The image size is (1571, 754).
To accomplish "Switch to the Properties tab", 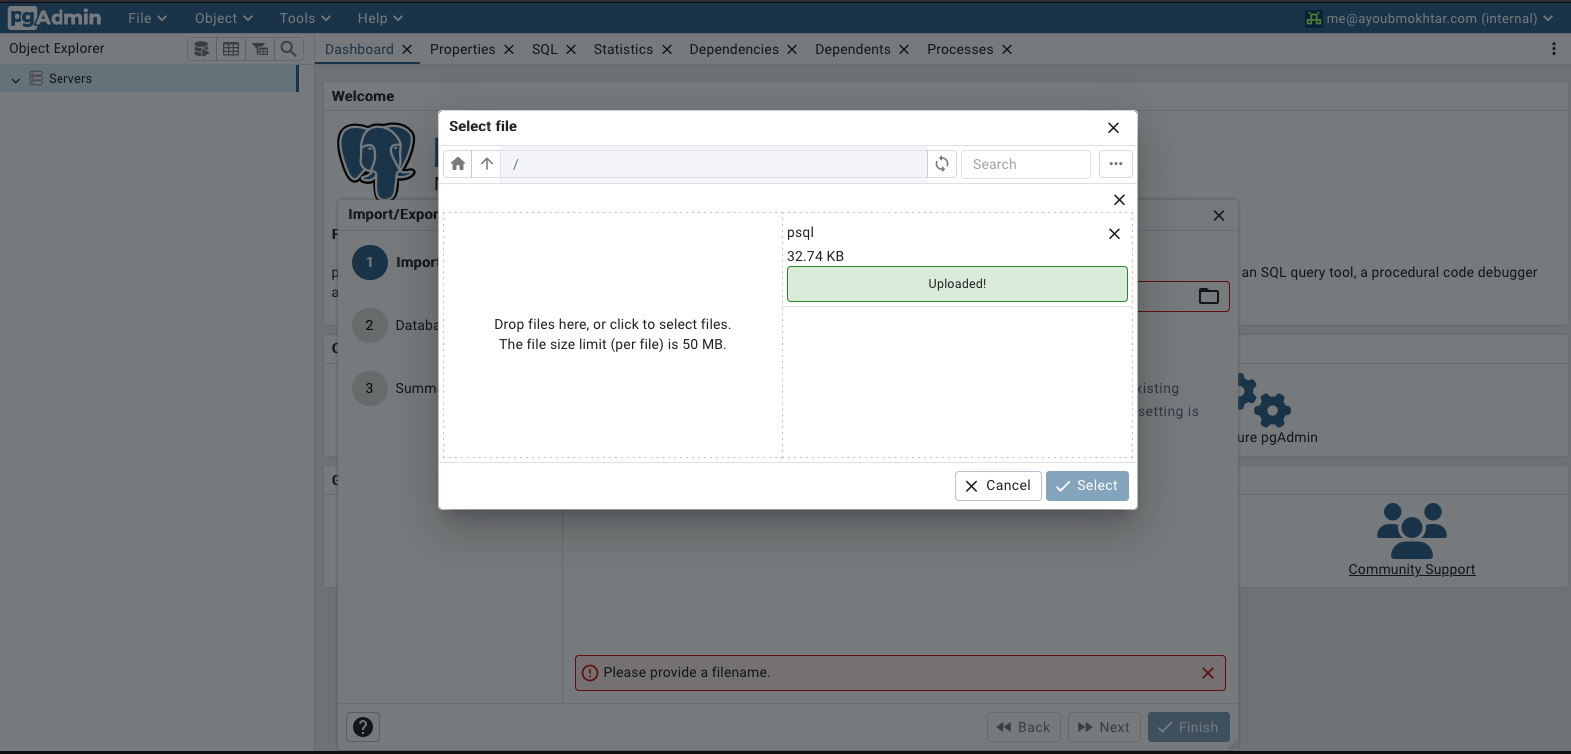I will [x=462, y=49].
